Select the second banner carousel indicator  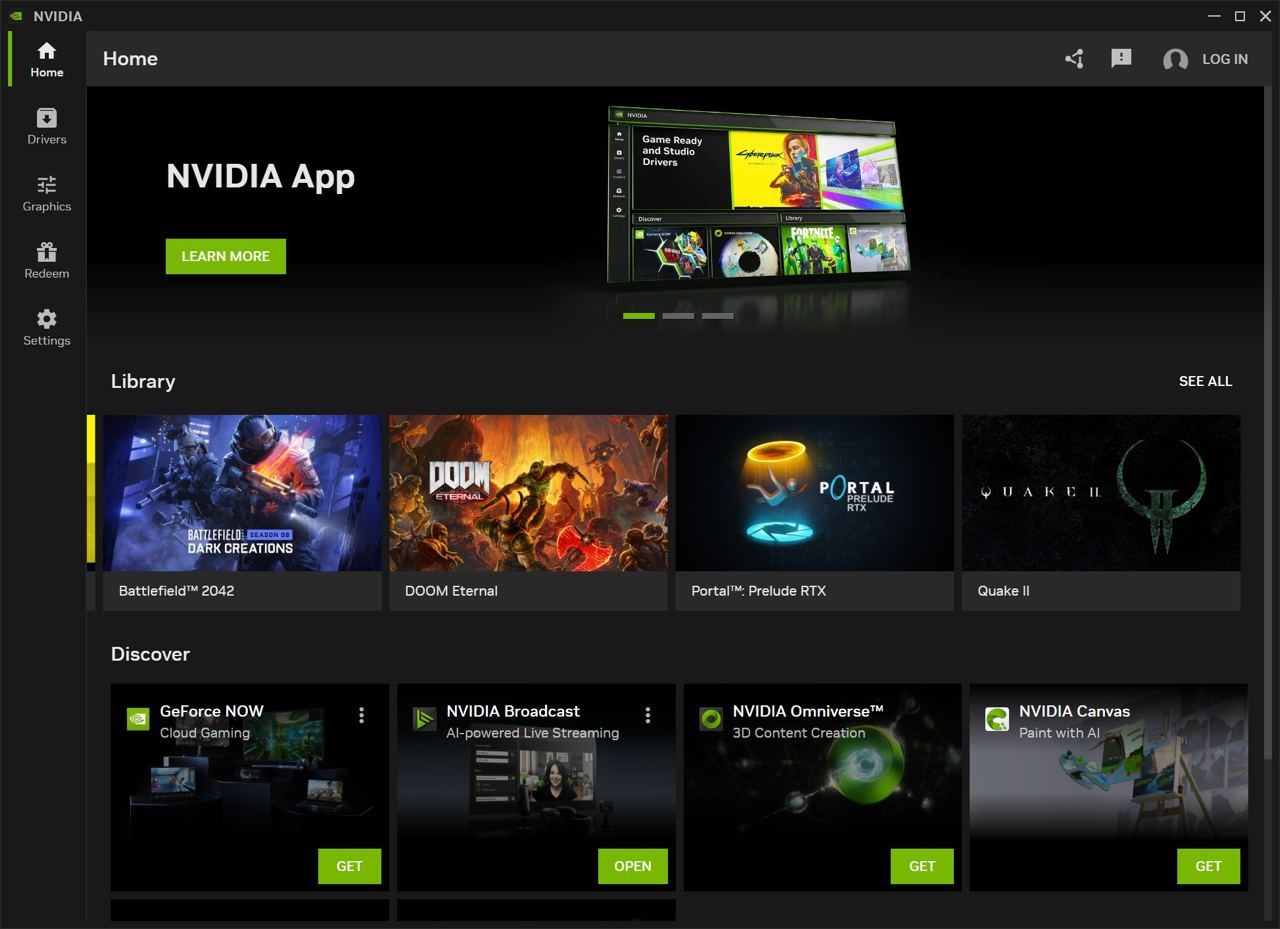click(x=678, y=316)
